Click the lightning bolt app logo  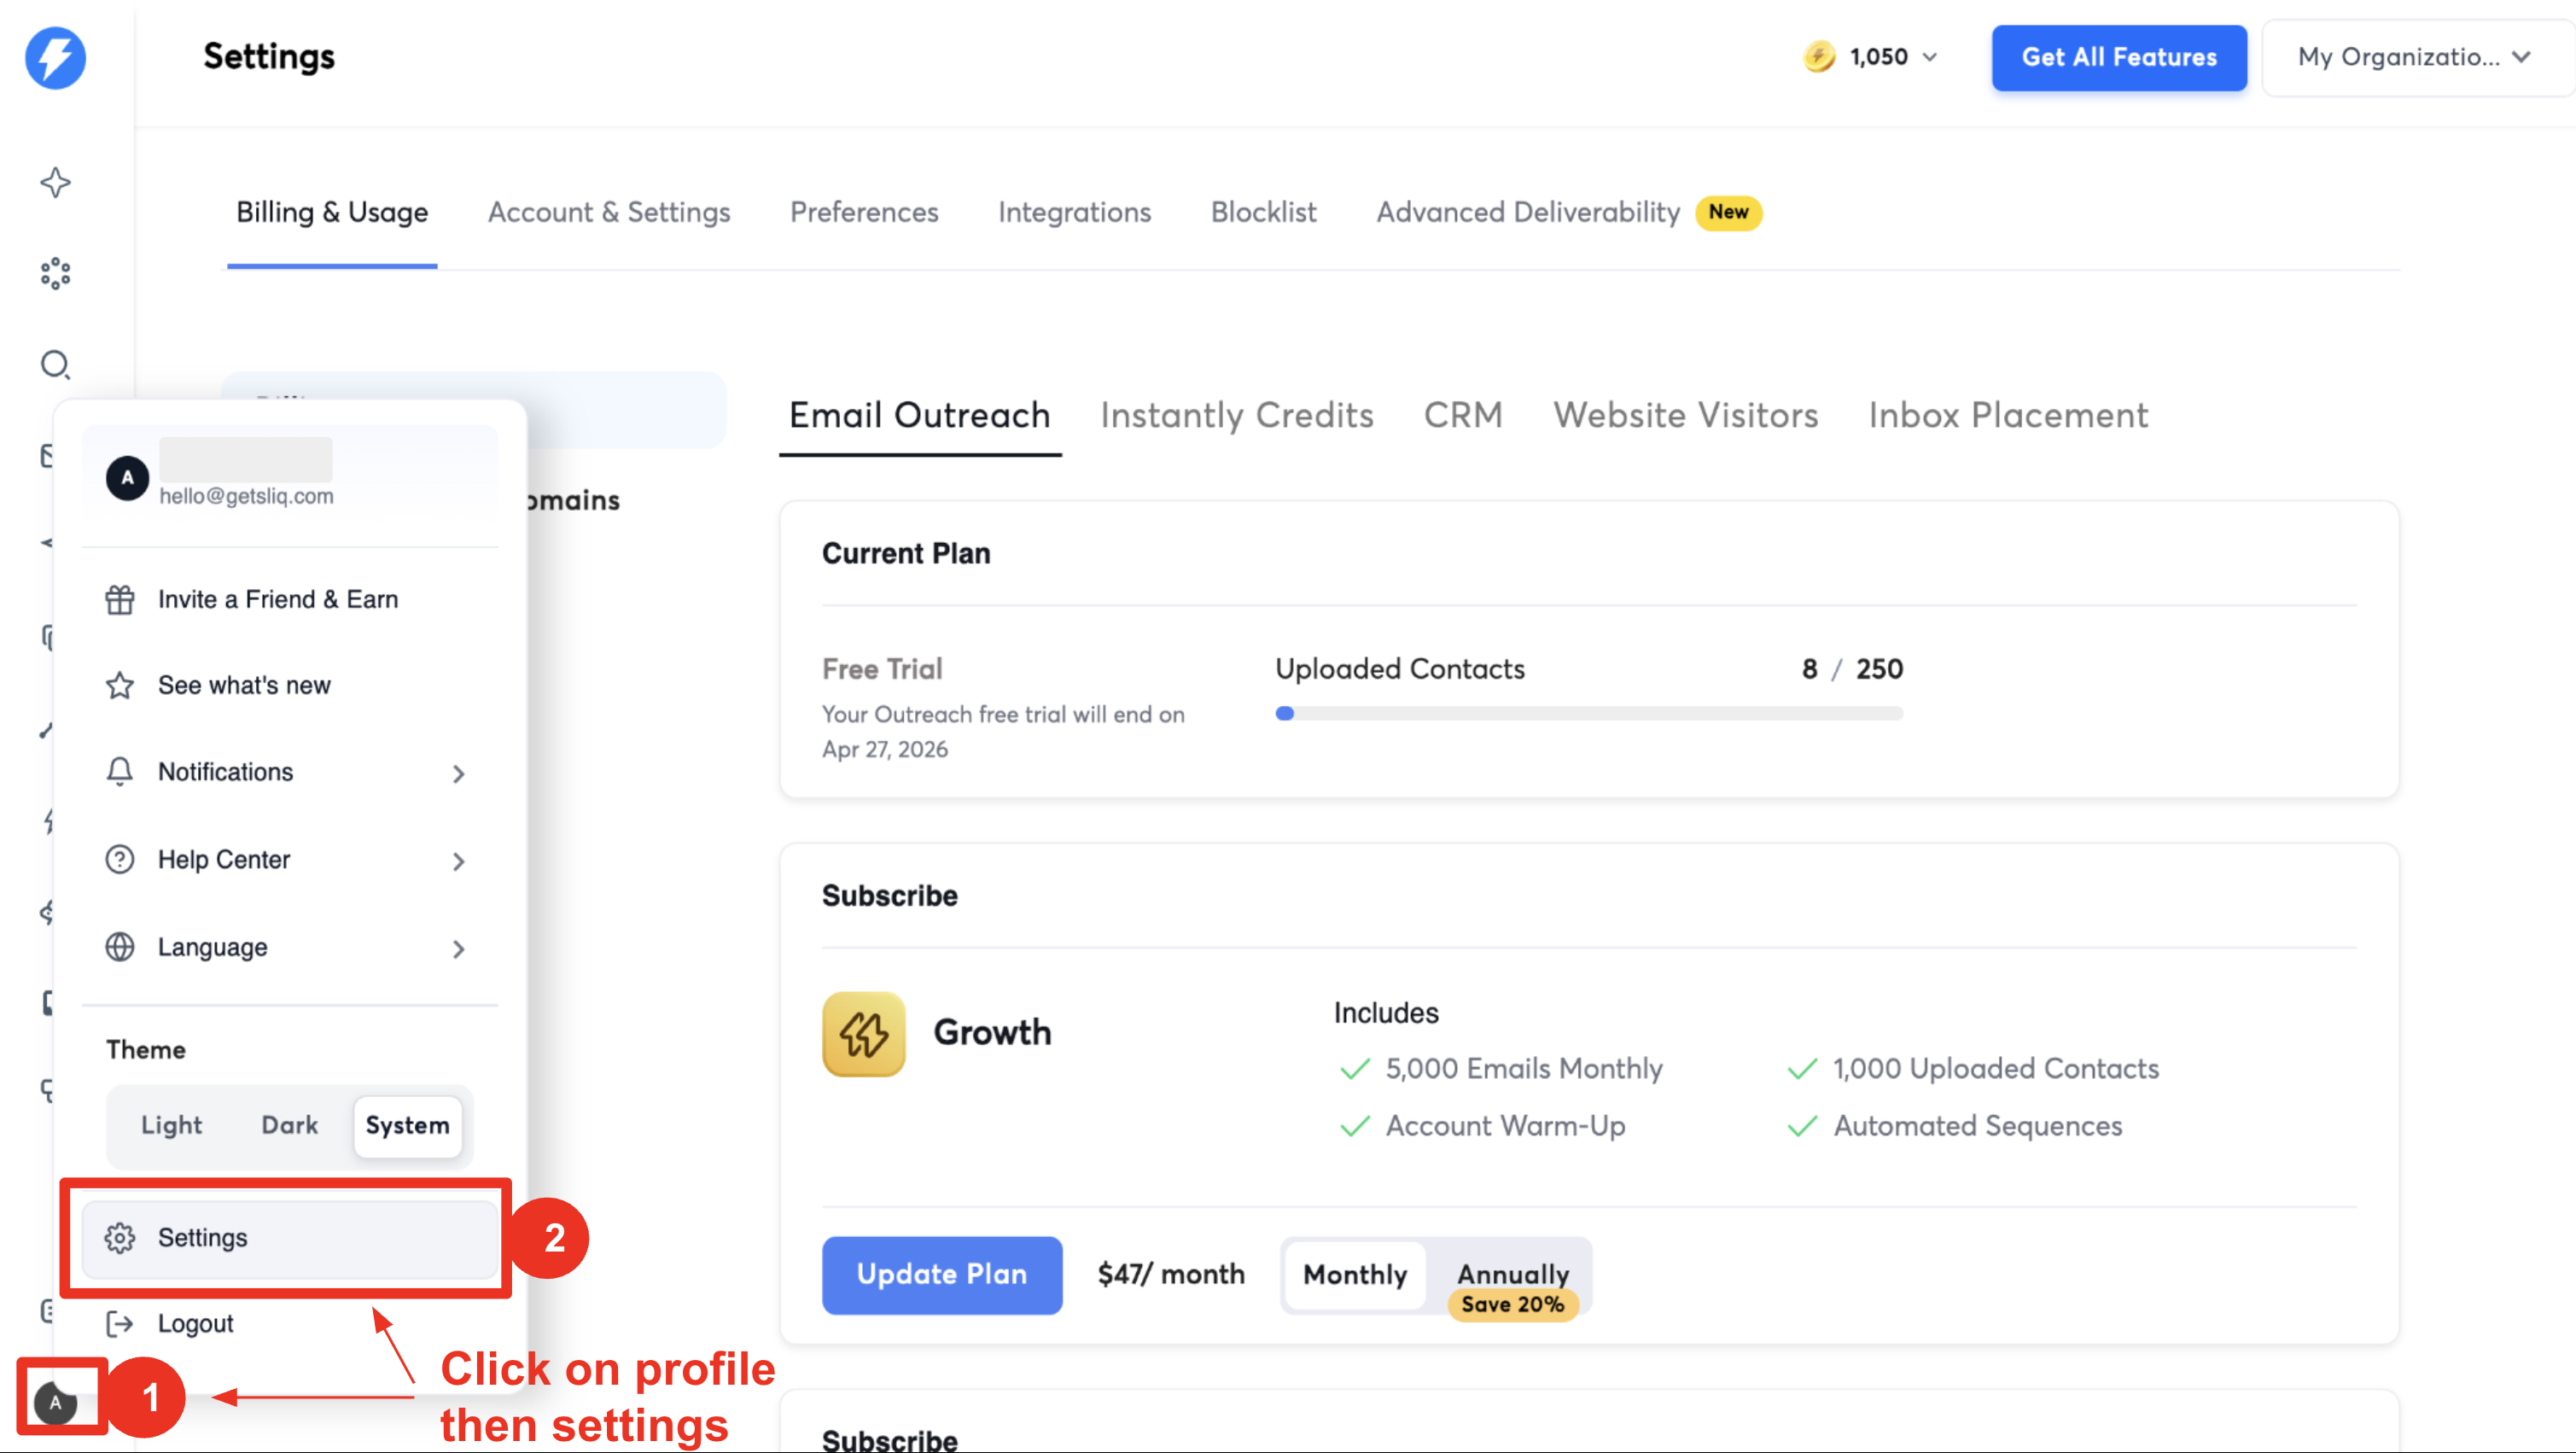(x=55, y=58)
